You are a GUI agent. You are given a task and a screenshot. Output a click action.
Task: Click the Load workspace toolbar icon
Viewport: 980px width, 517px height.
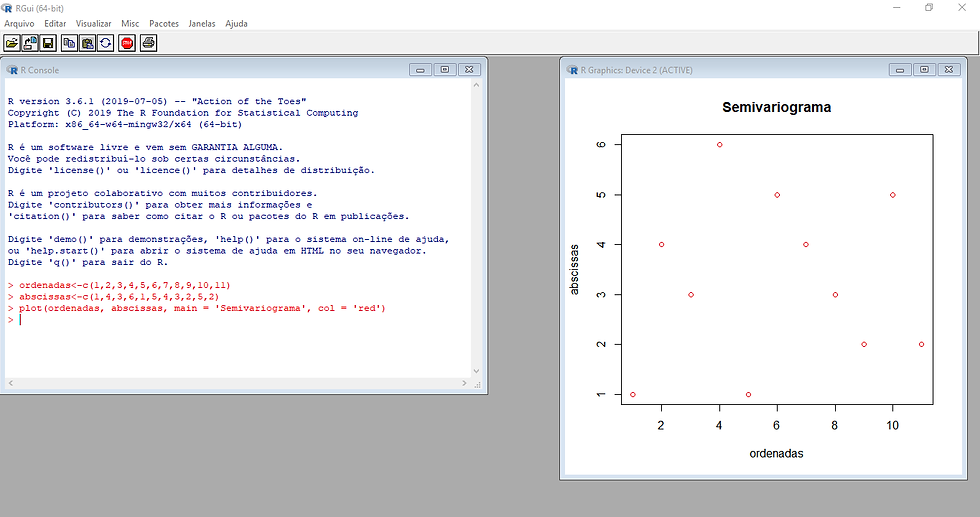[x=30, y=43]
